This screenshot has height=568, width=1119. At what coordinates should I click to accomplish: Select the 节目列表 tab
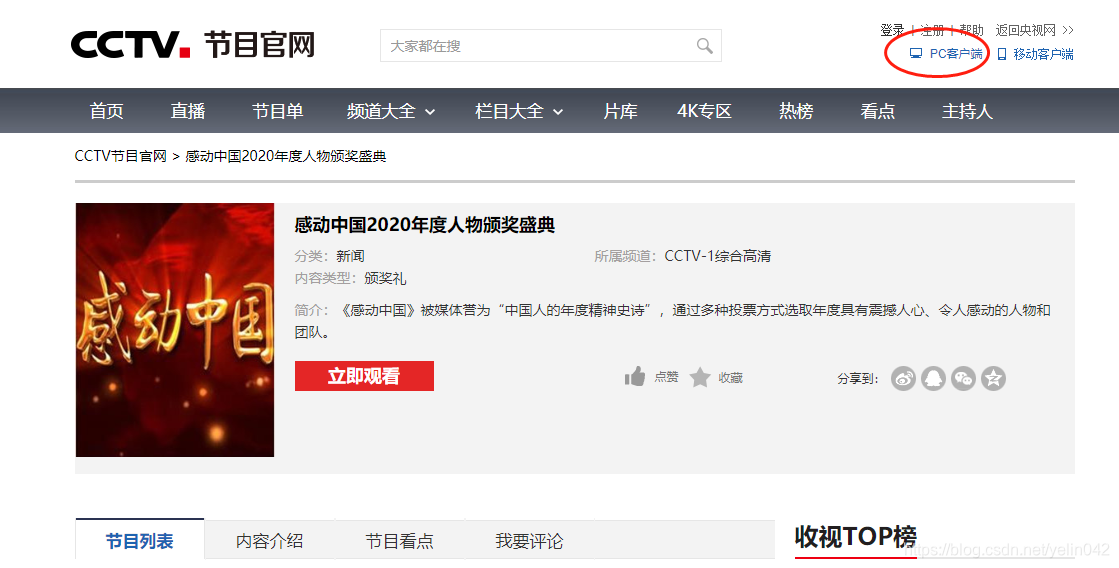(x=140, y=540)
